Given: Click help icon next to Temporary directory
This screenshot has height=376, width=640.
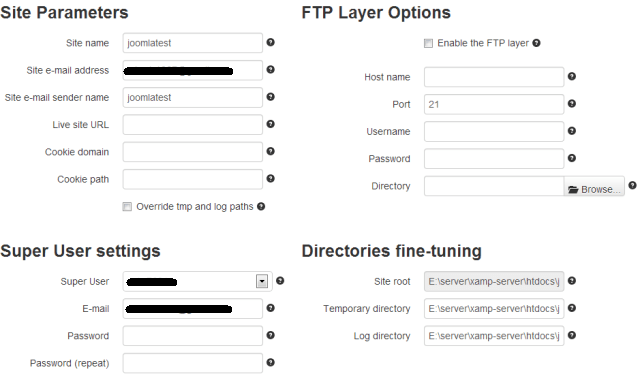Looking at the screenshot, I should (571, 308).
